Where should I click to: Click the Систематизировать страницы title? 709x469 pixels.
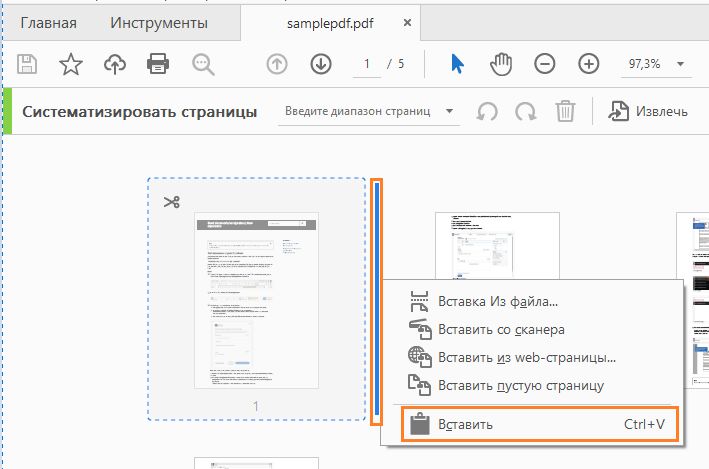[140, 112]
